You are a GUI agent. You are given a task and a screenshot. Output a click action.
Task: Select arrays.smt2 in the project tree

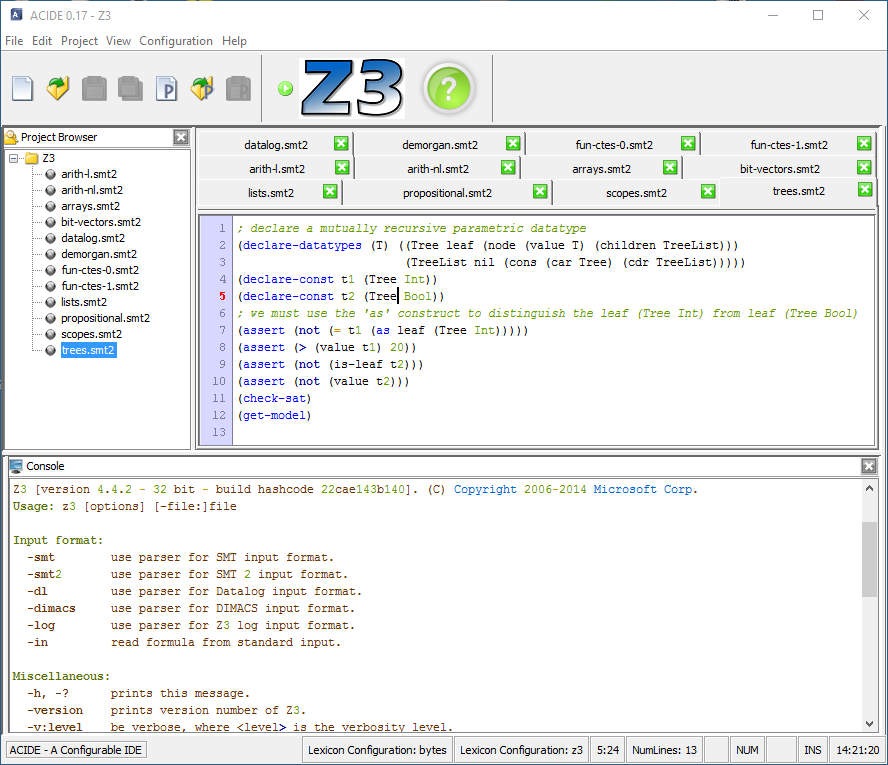91,206
